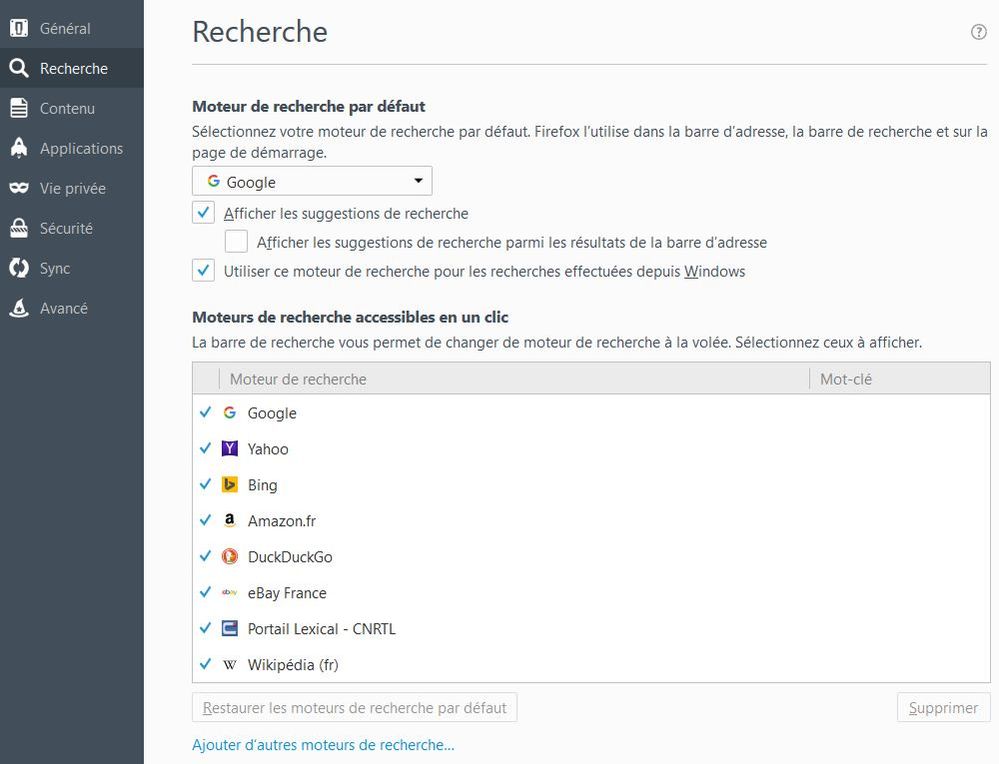This screenshot has width=999, height=764.
Task: Click the Yahoo search engine icon
Action: click(230, 449)
